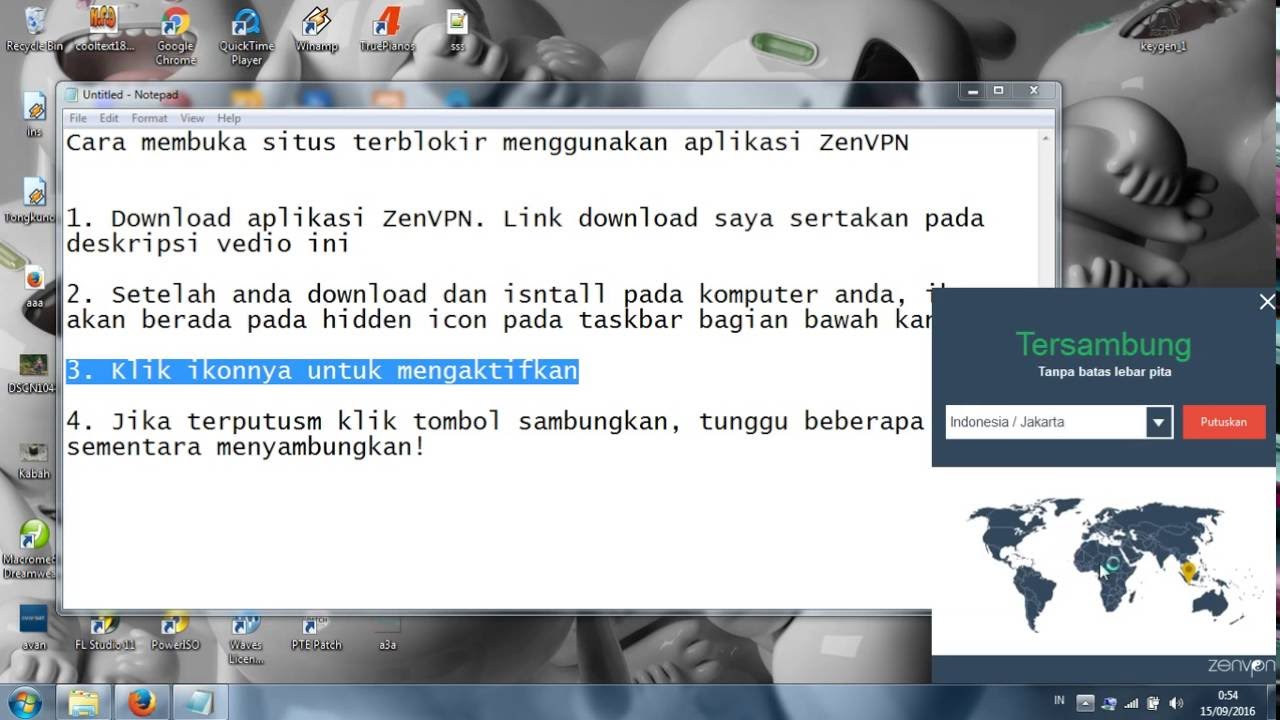The image size is (1280, 720).
Task: Click the Tersambung status text
Action: 1104,345
